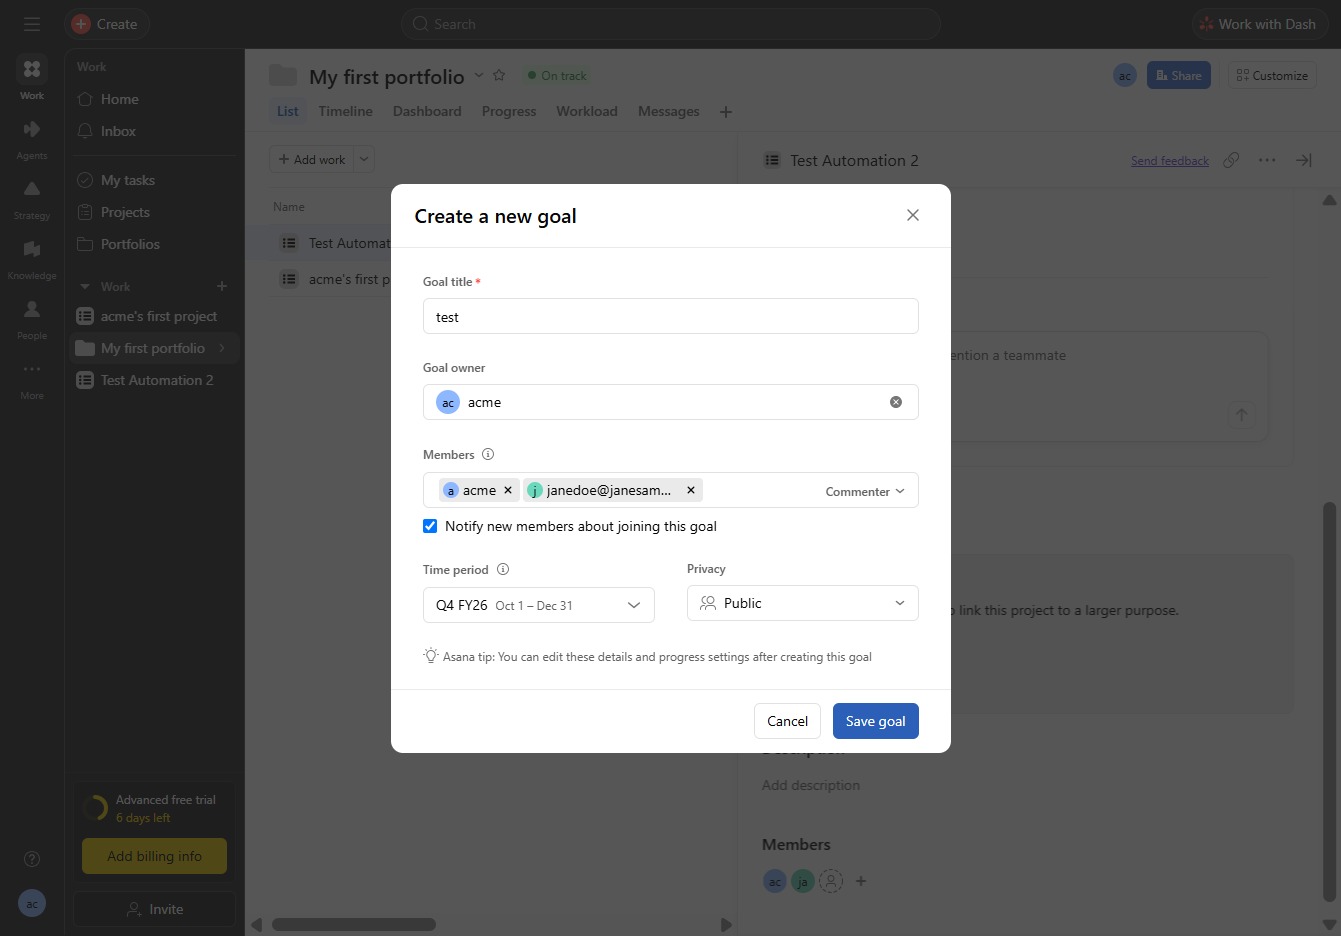The image size is (1341, 936).
Task: Select Agents in left rail
Action: coord(32,139)
